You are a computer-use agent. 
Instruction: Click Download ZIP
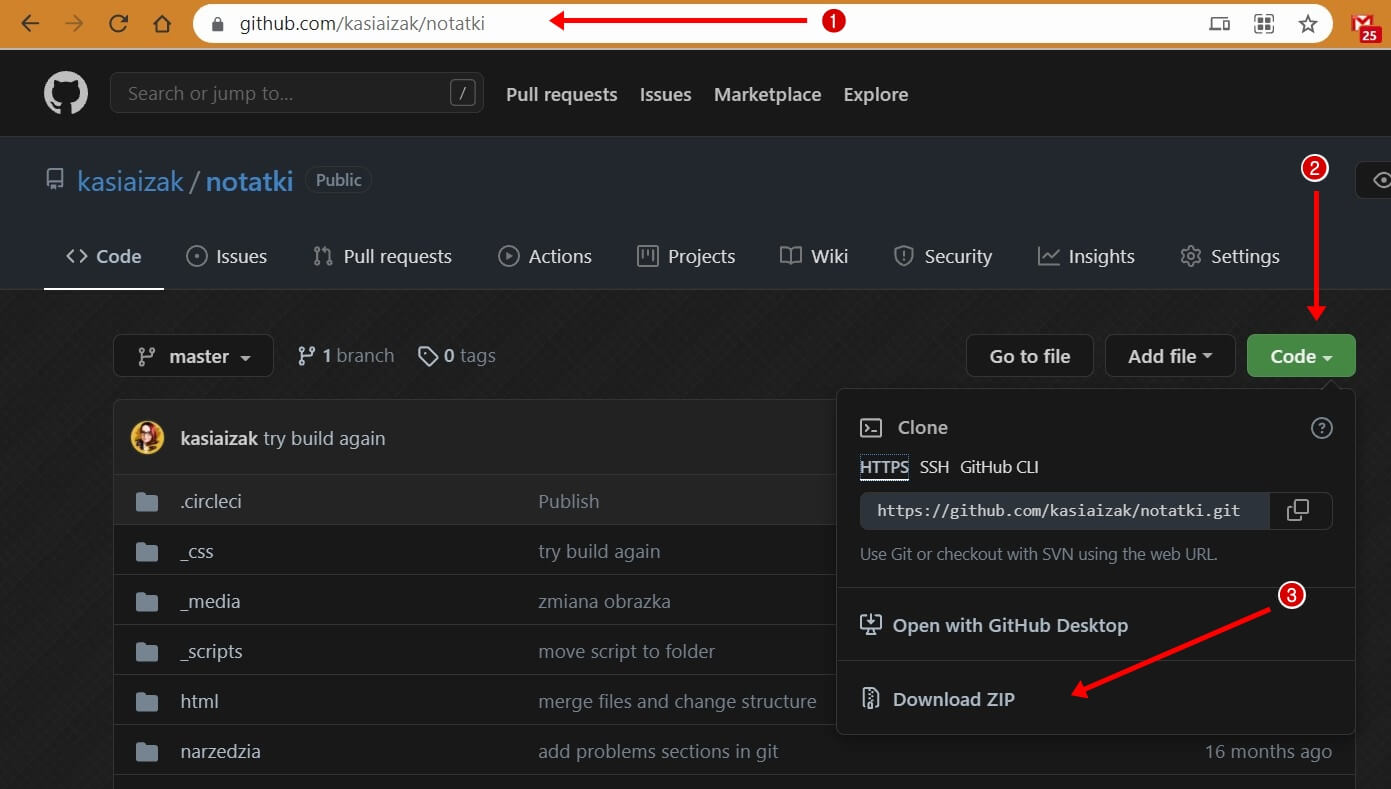pyautogui.click(x=952, y=699)
